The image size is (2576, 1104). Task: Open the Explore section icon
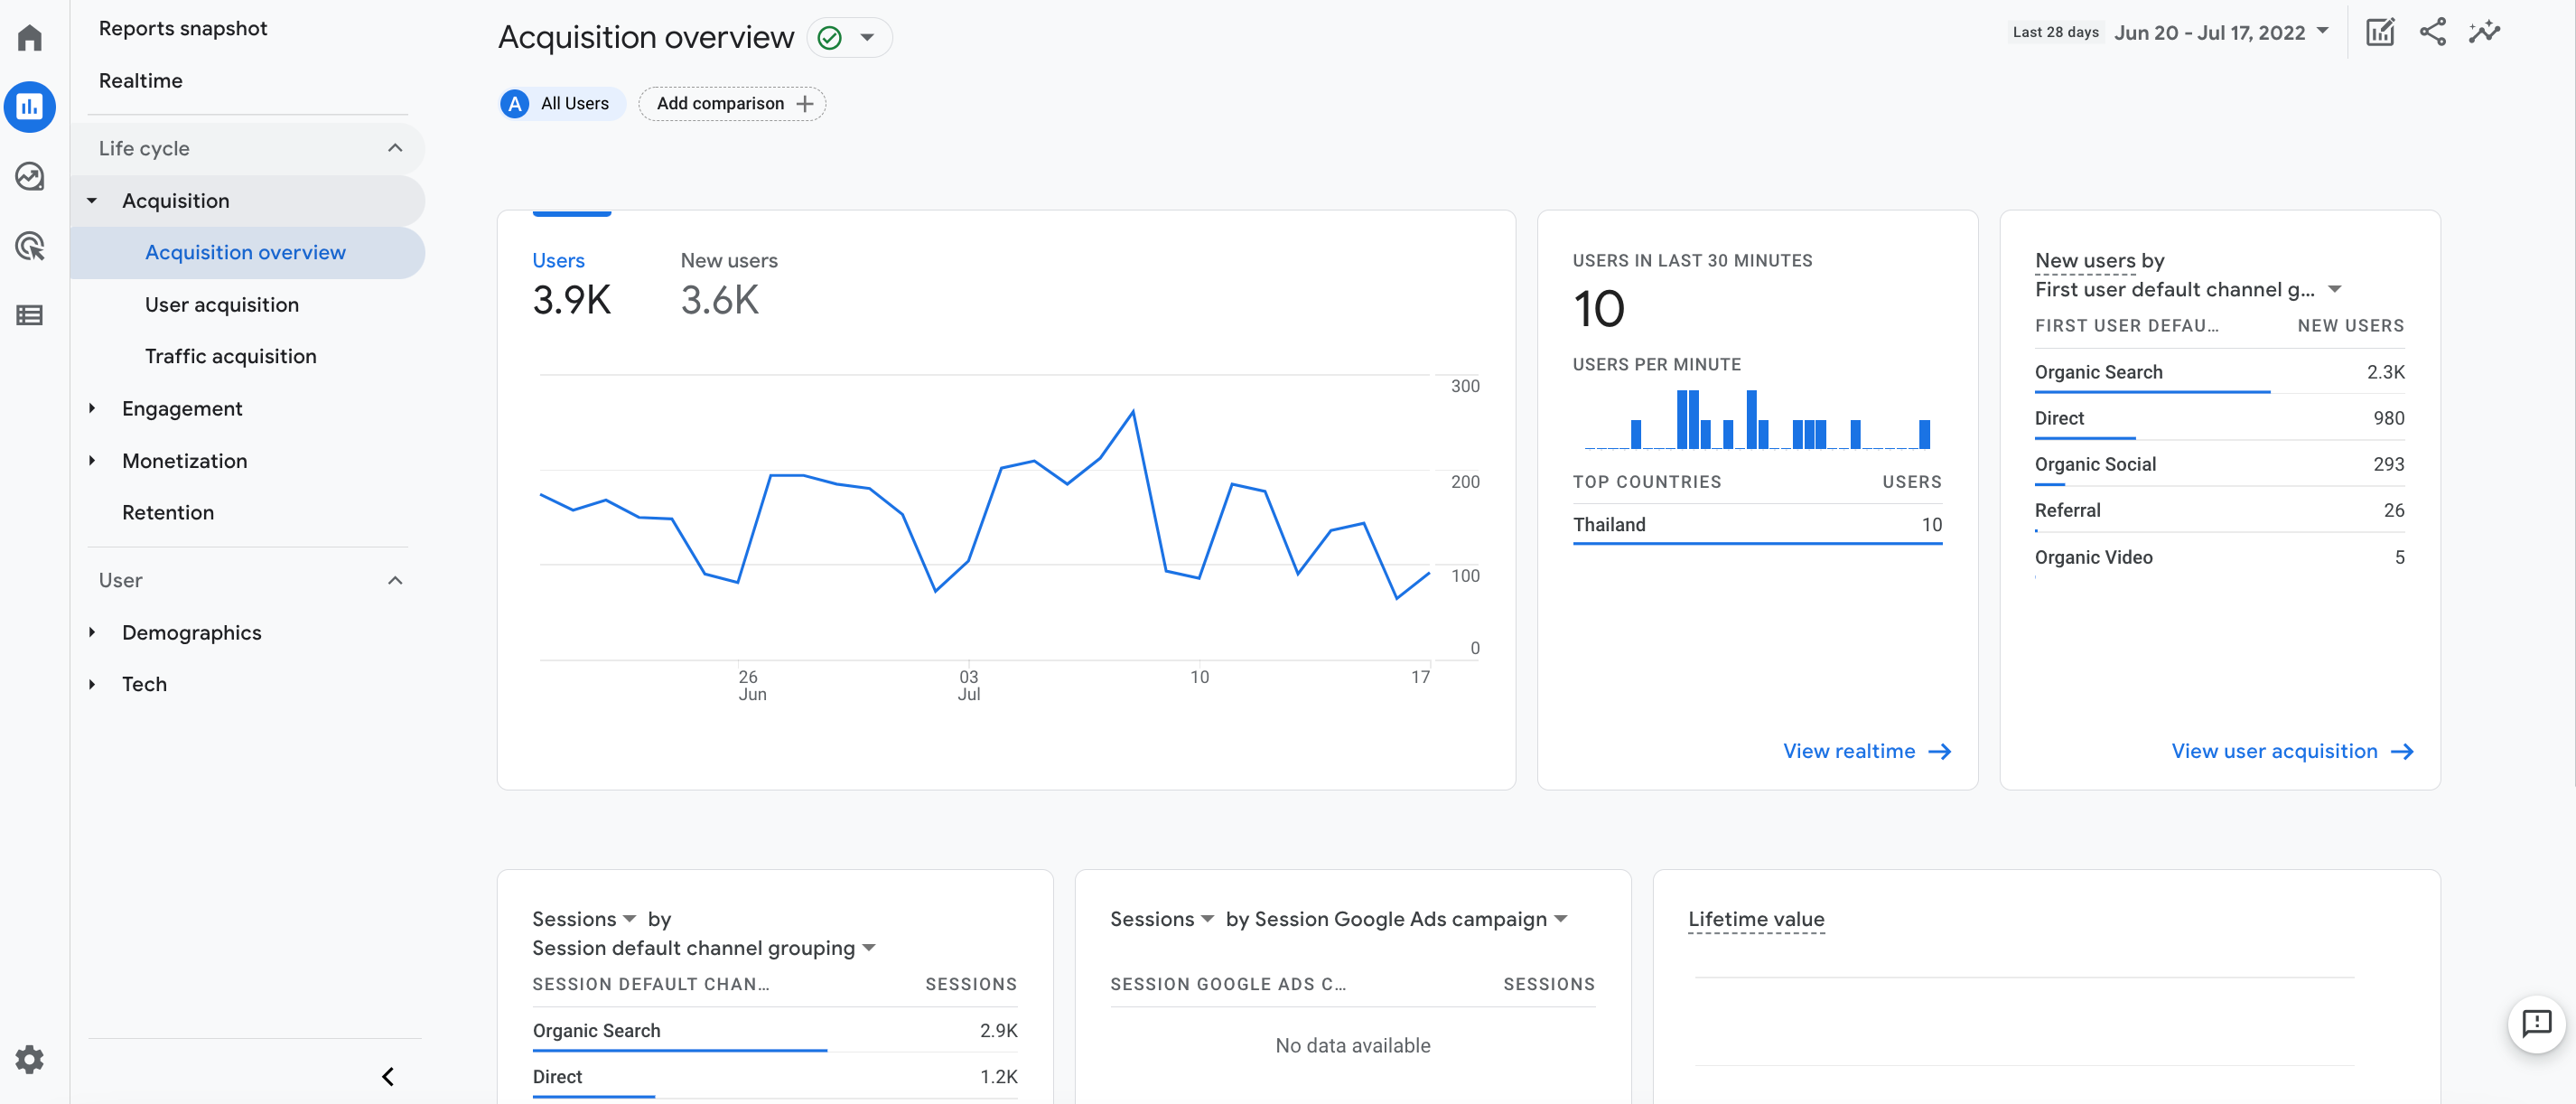tap(30, 177)
